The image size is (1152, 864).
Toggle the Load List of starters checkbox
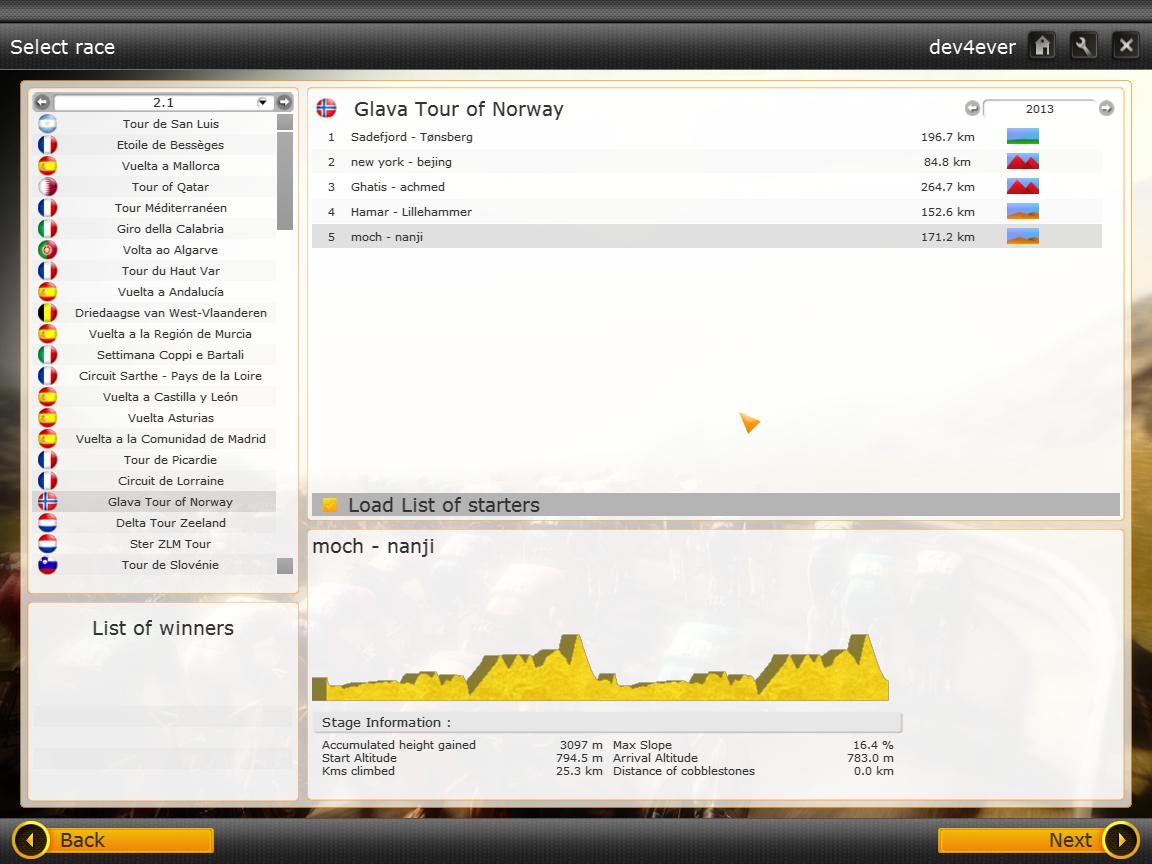click(x=329, y=505)
